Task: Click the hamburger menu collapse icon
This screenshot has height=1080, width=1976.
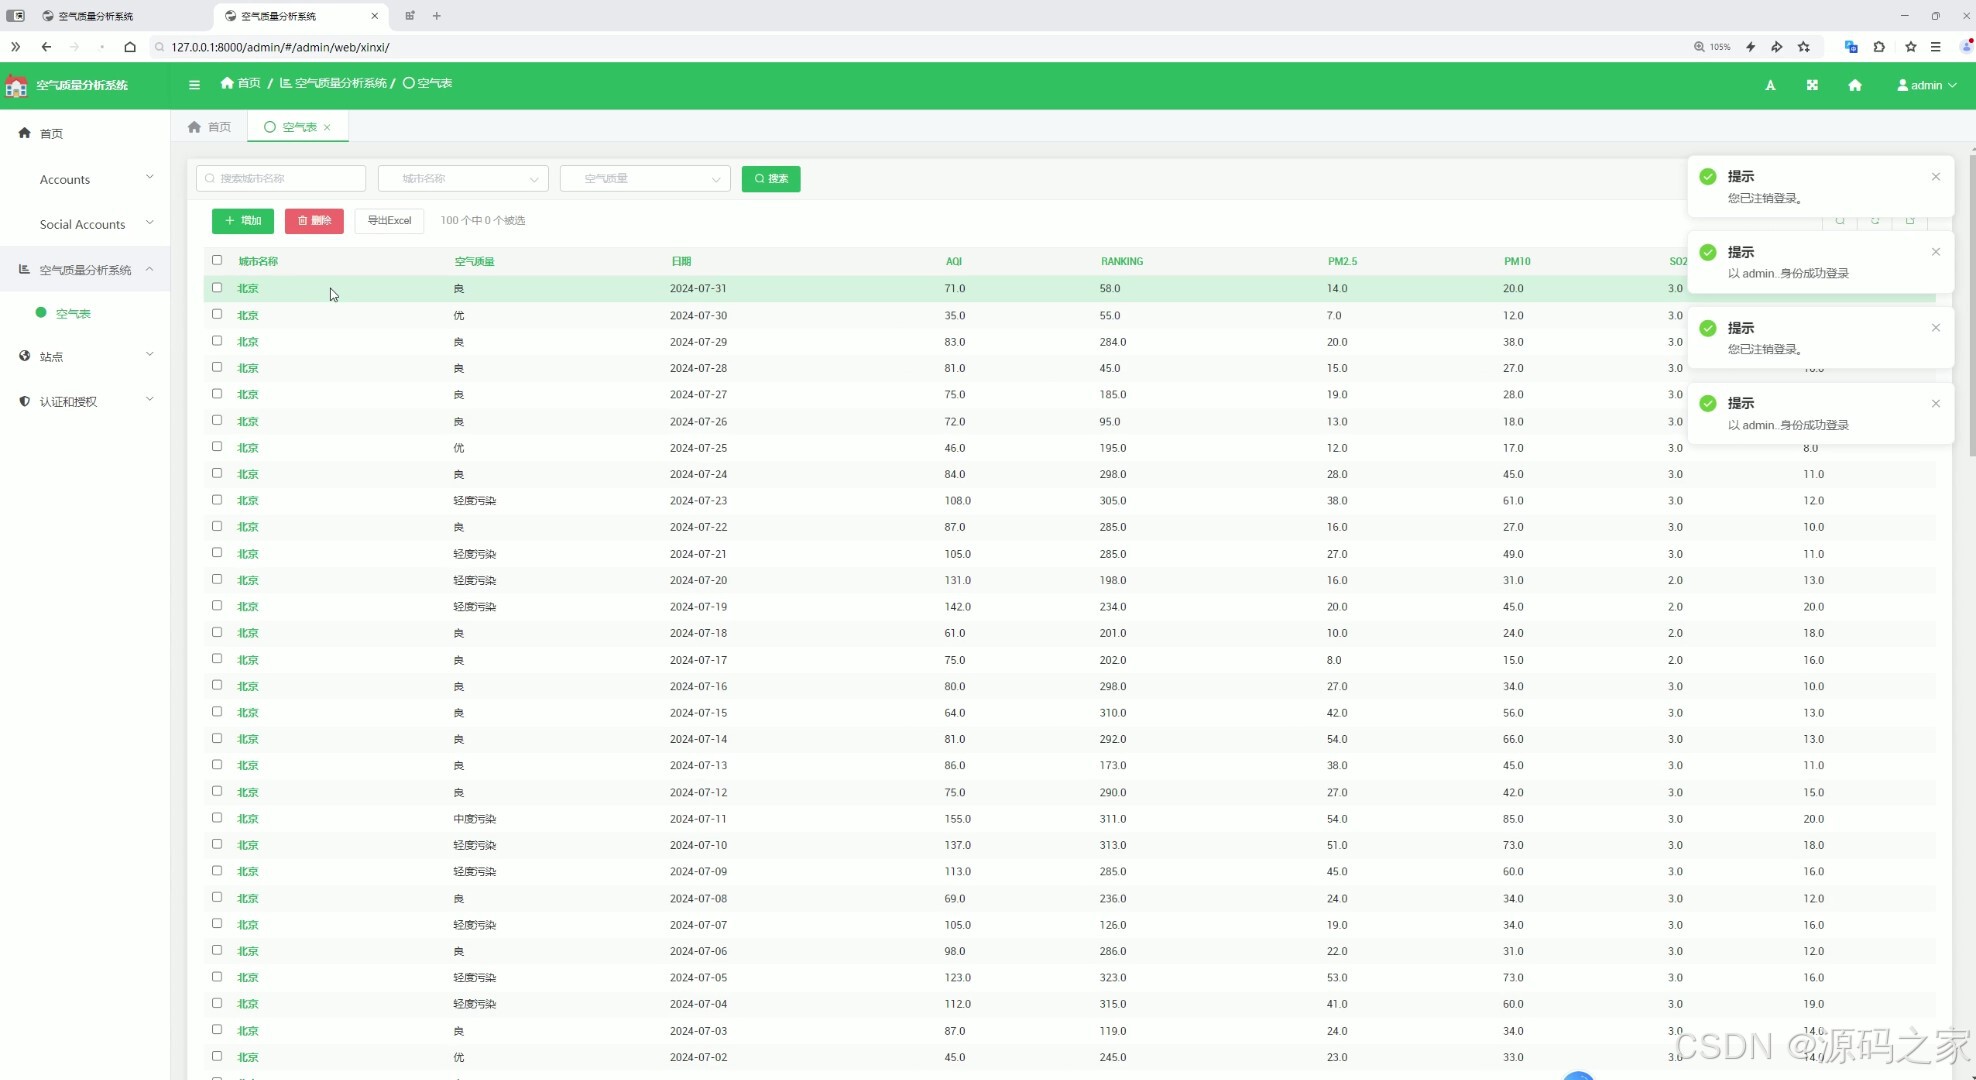Action: (194, 85)
